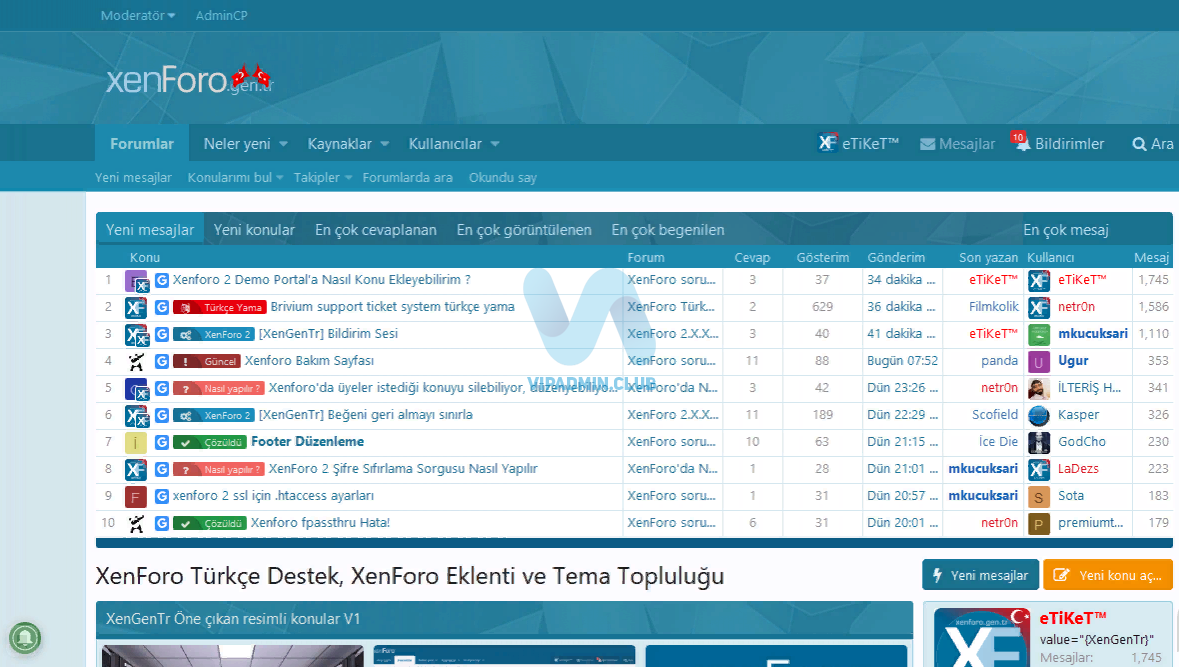Viewport: 1179px width, 667px height.
Task: Click last poster panda
Action: (x=999, y=361)
